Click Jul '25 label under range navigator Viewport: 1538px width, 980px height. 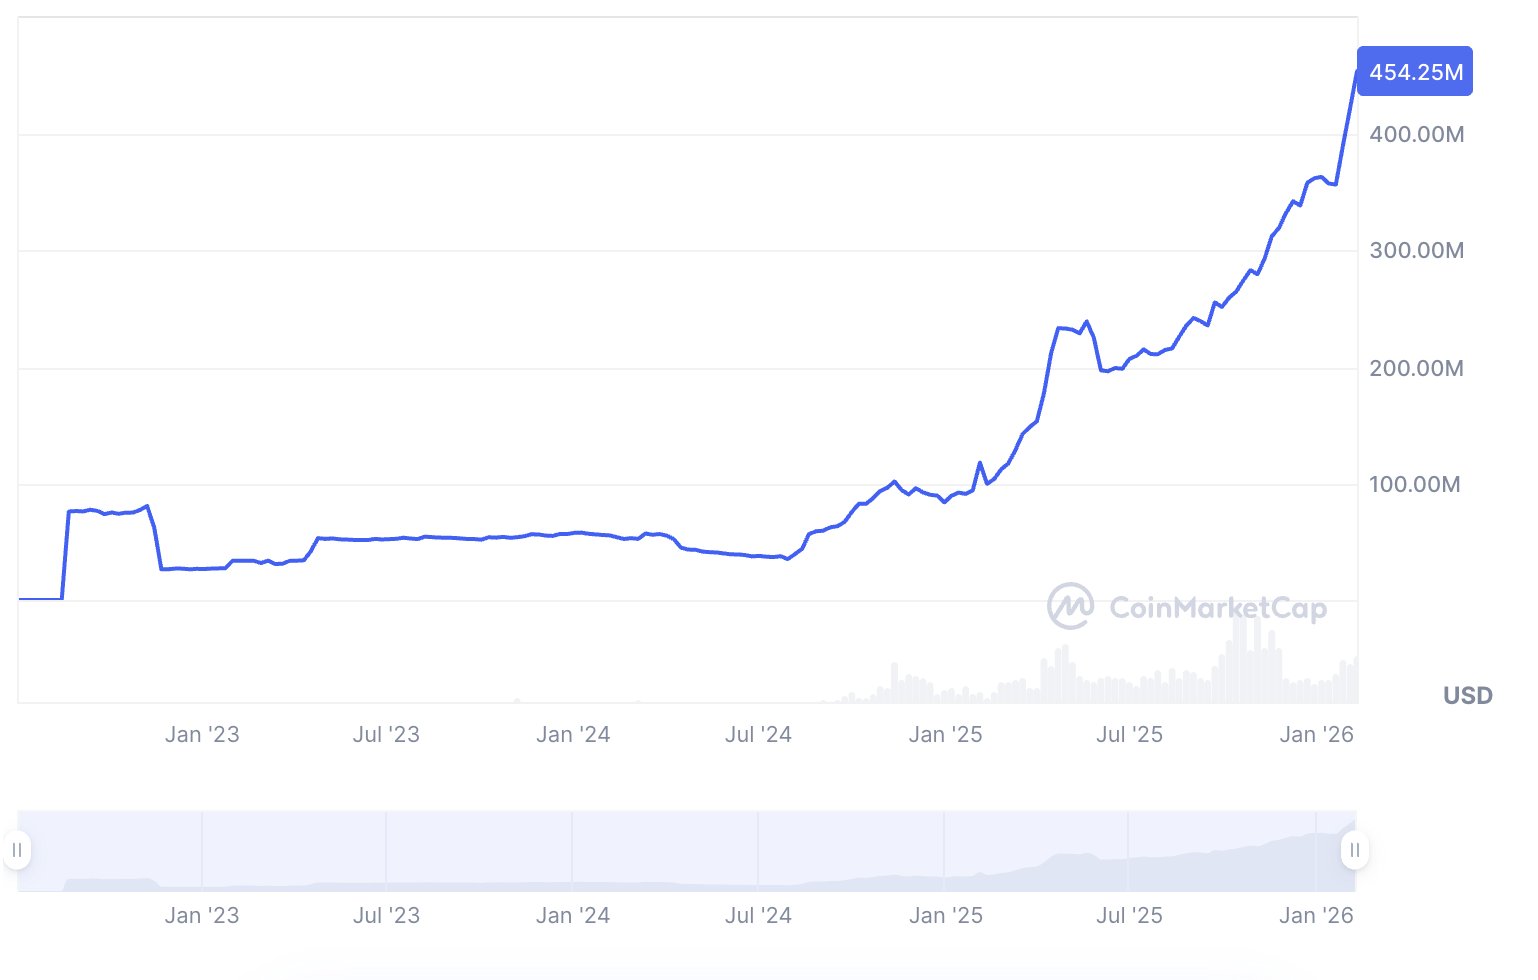point(1129,915)
